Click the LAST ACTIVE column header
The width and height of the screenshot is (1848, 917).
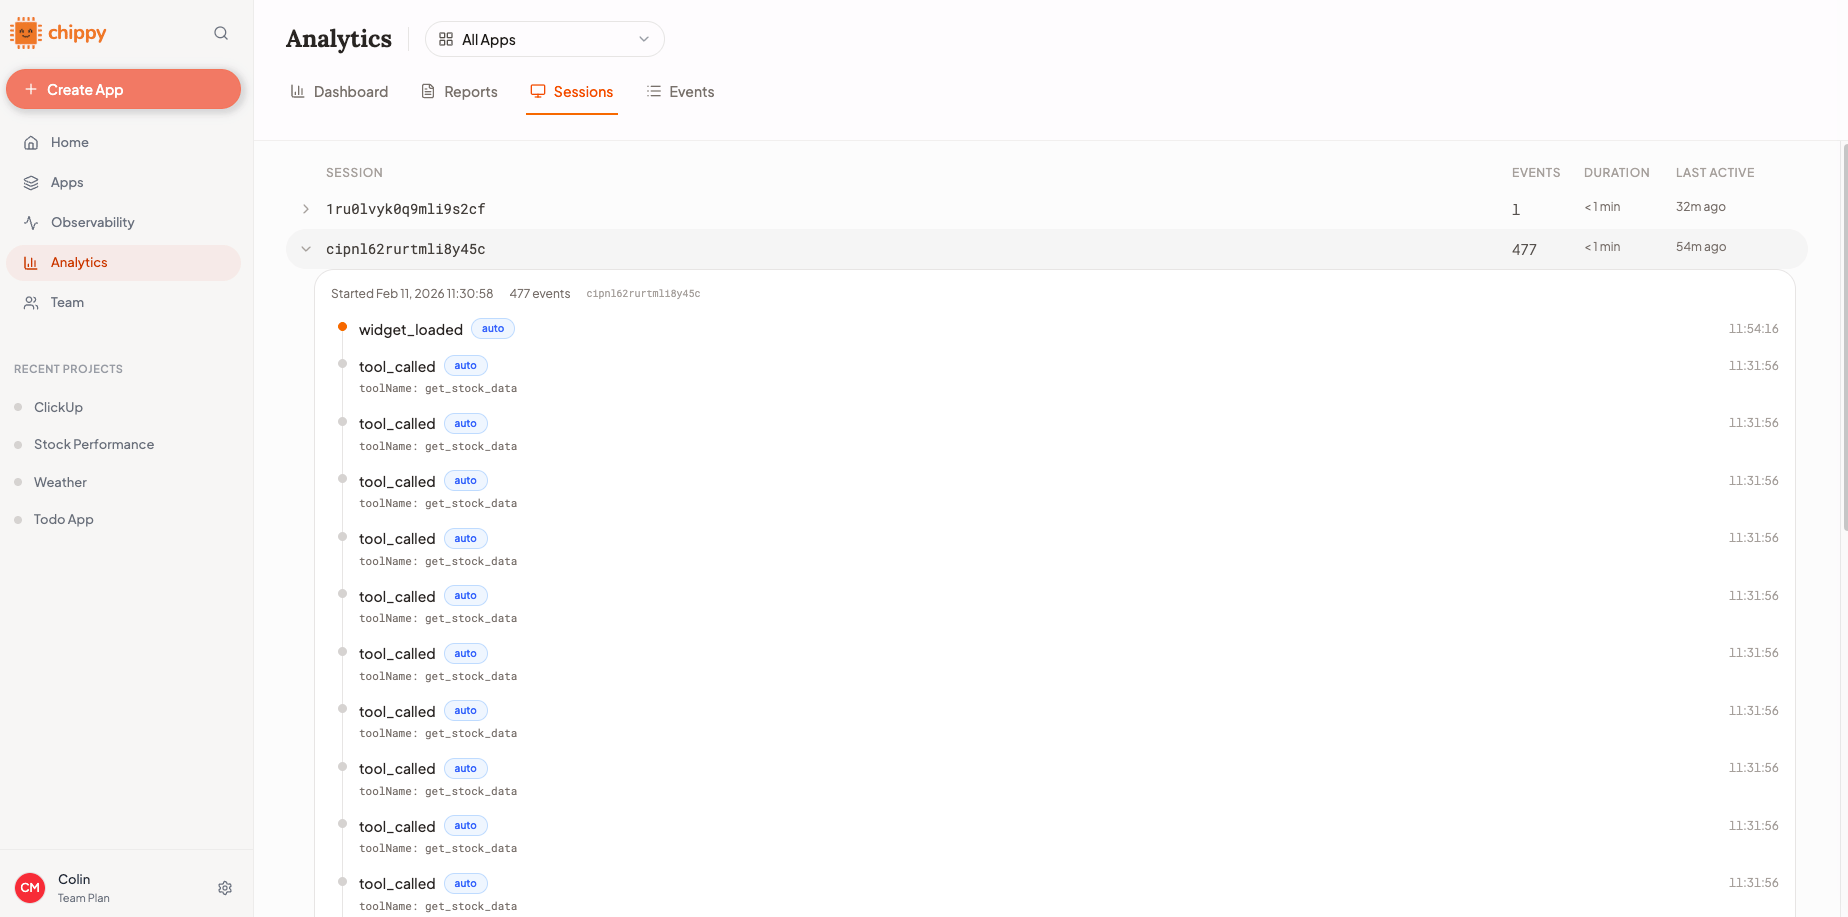(1715, 173)
